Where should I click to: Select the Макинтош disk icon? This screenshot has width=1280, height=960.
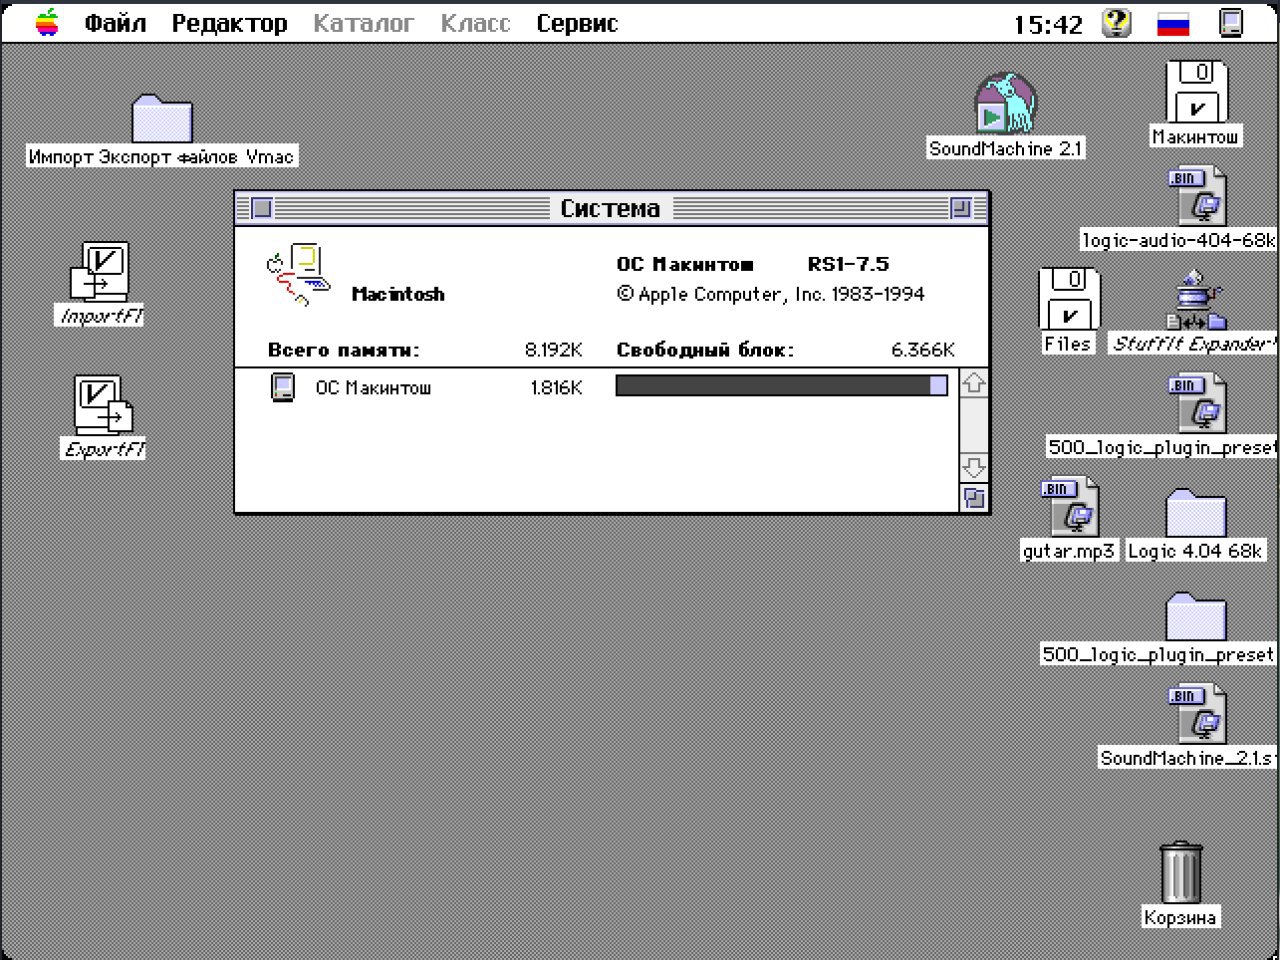[1196, 92]
